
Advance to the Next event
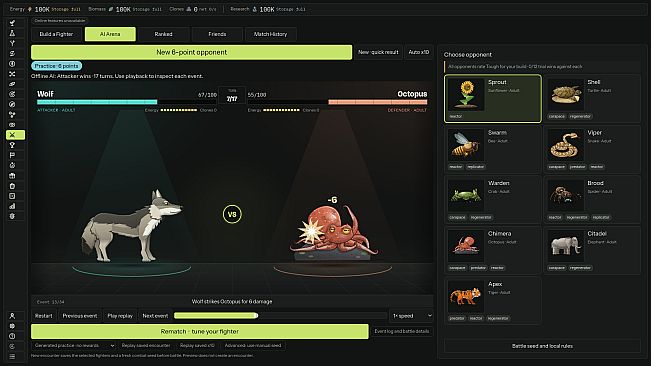point(155,316)
